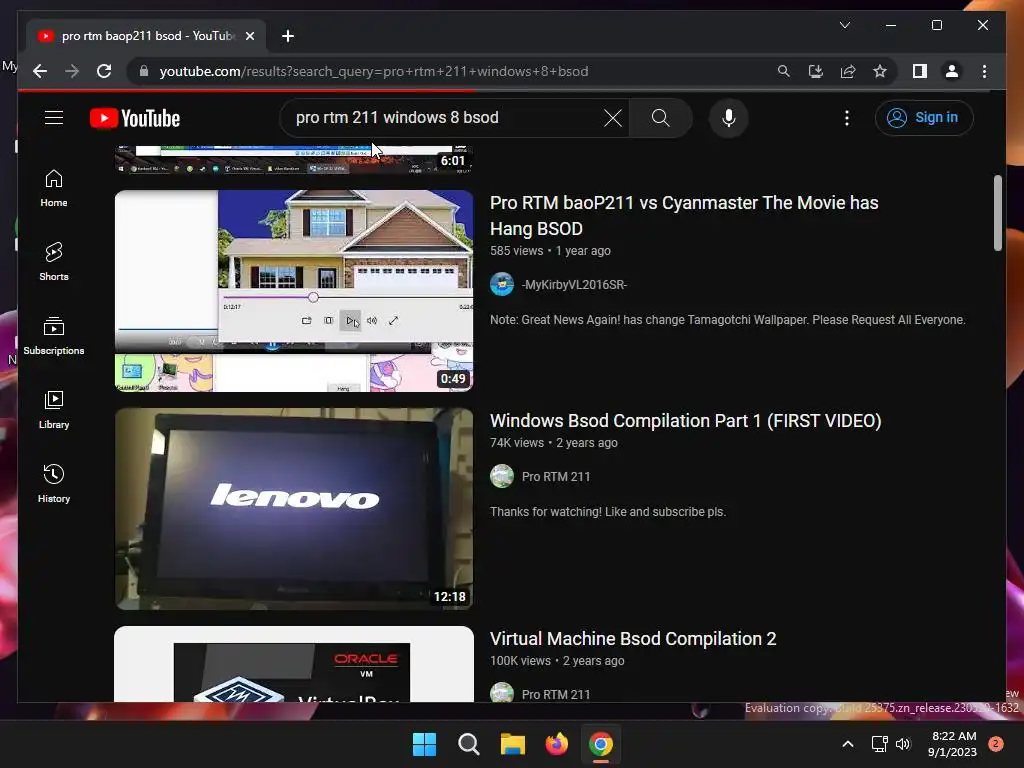Click "Thanks for watching! Like and subscribe pls."
Image resolution: width=1024 pixels, height=768 pixels.
click(x=607, y=512)
